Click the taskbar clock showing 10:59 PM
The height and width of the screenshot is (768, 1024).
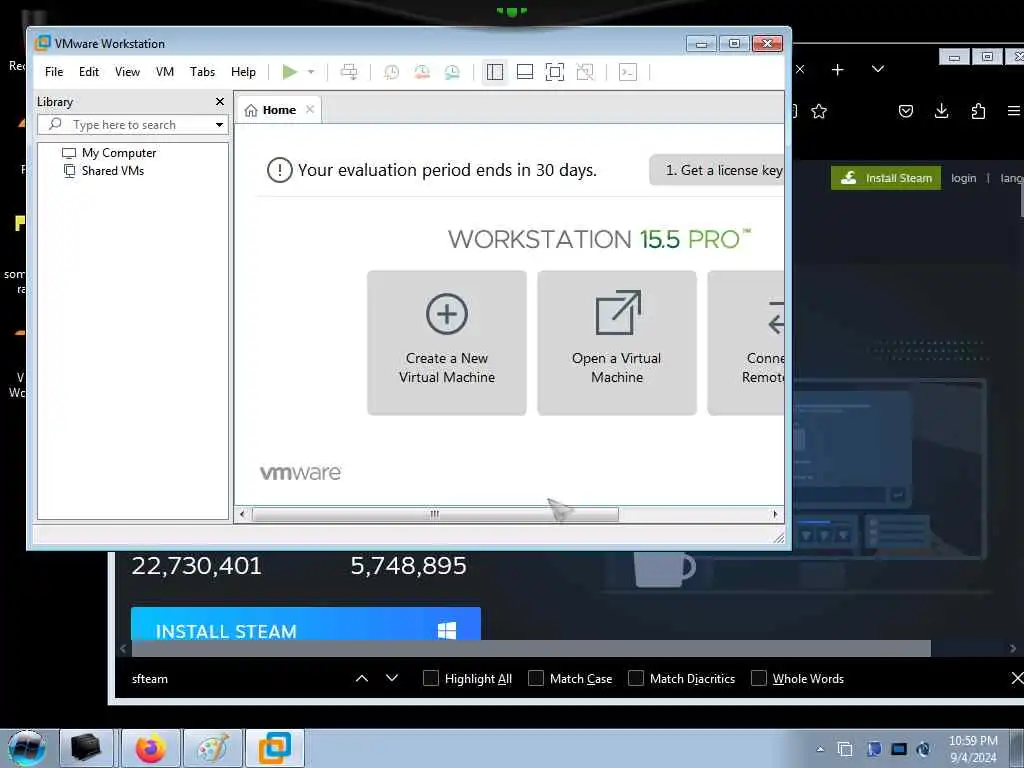[x=973, y=749]
